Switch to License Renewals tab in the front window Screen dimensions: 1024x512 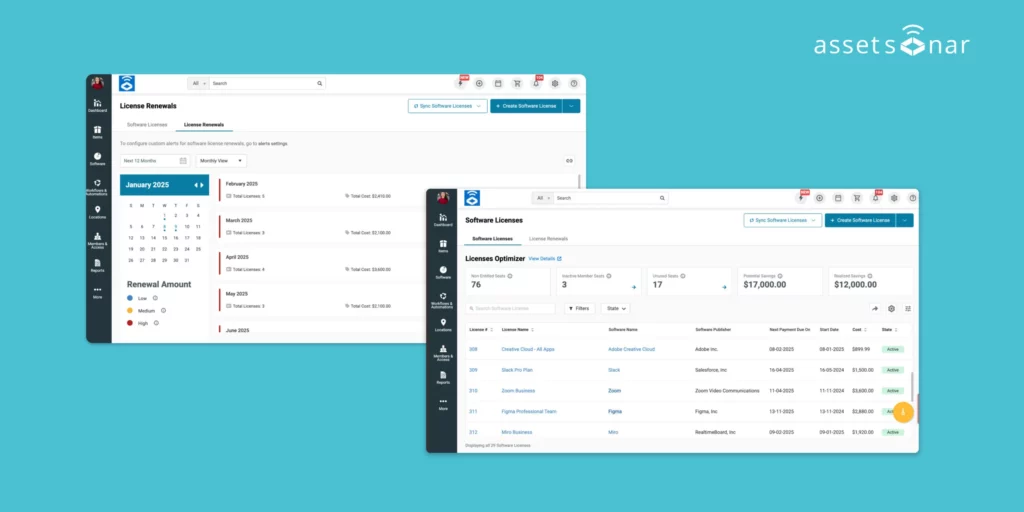point(548,239)
